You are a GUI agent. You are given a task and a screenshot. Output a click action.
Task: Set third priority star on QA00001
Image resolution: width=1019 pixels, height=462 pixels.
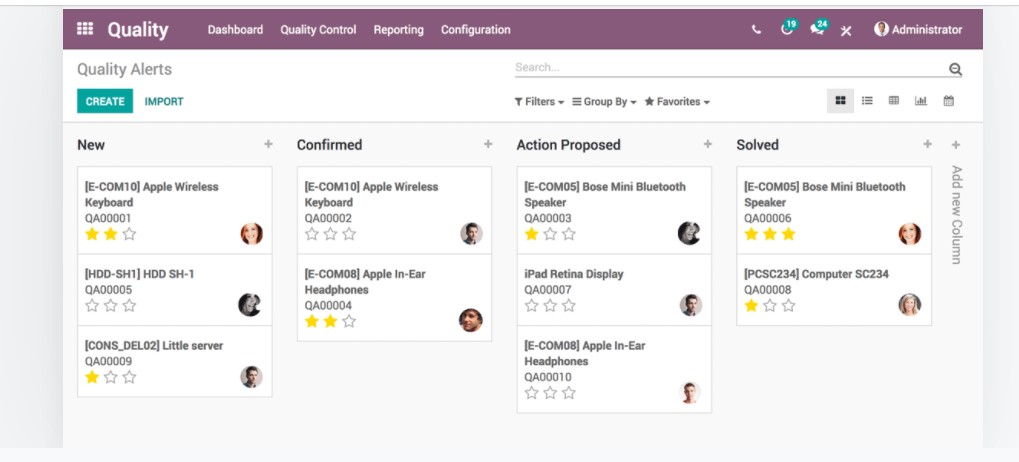click(129, 234)
